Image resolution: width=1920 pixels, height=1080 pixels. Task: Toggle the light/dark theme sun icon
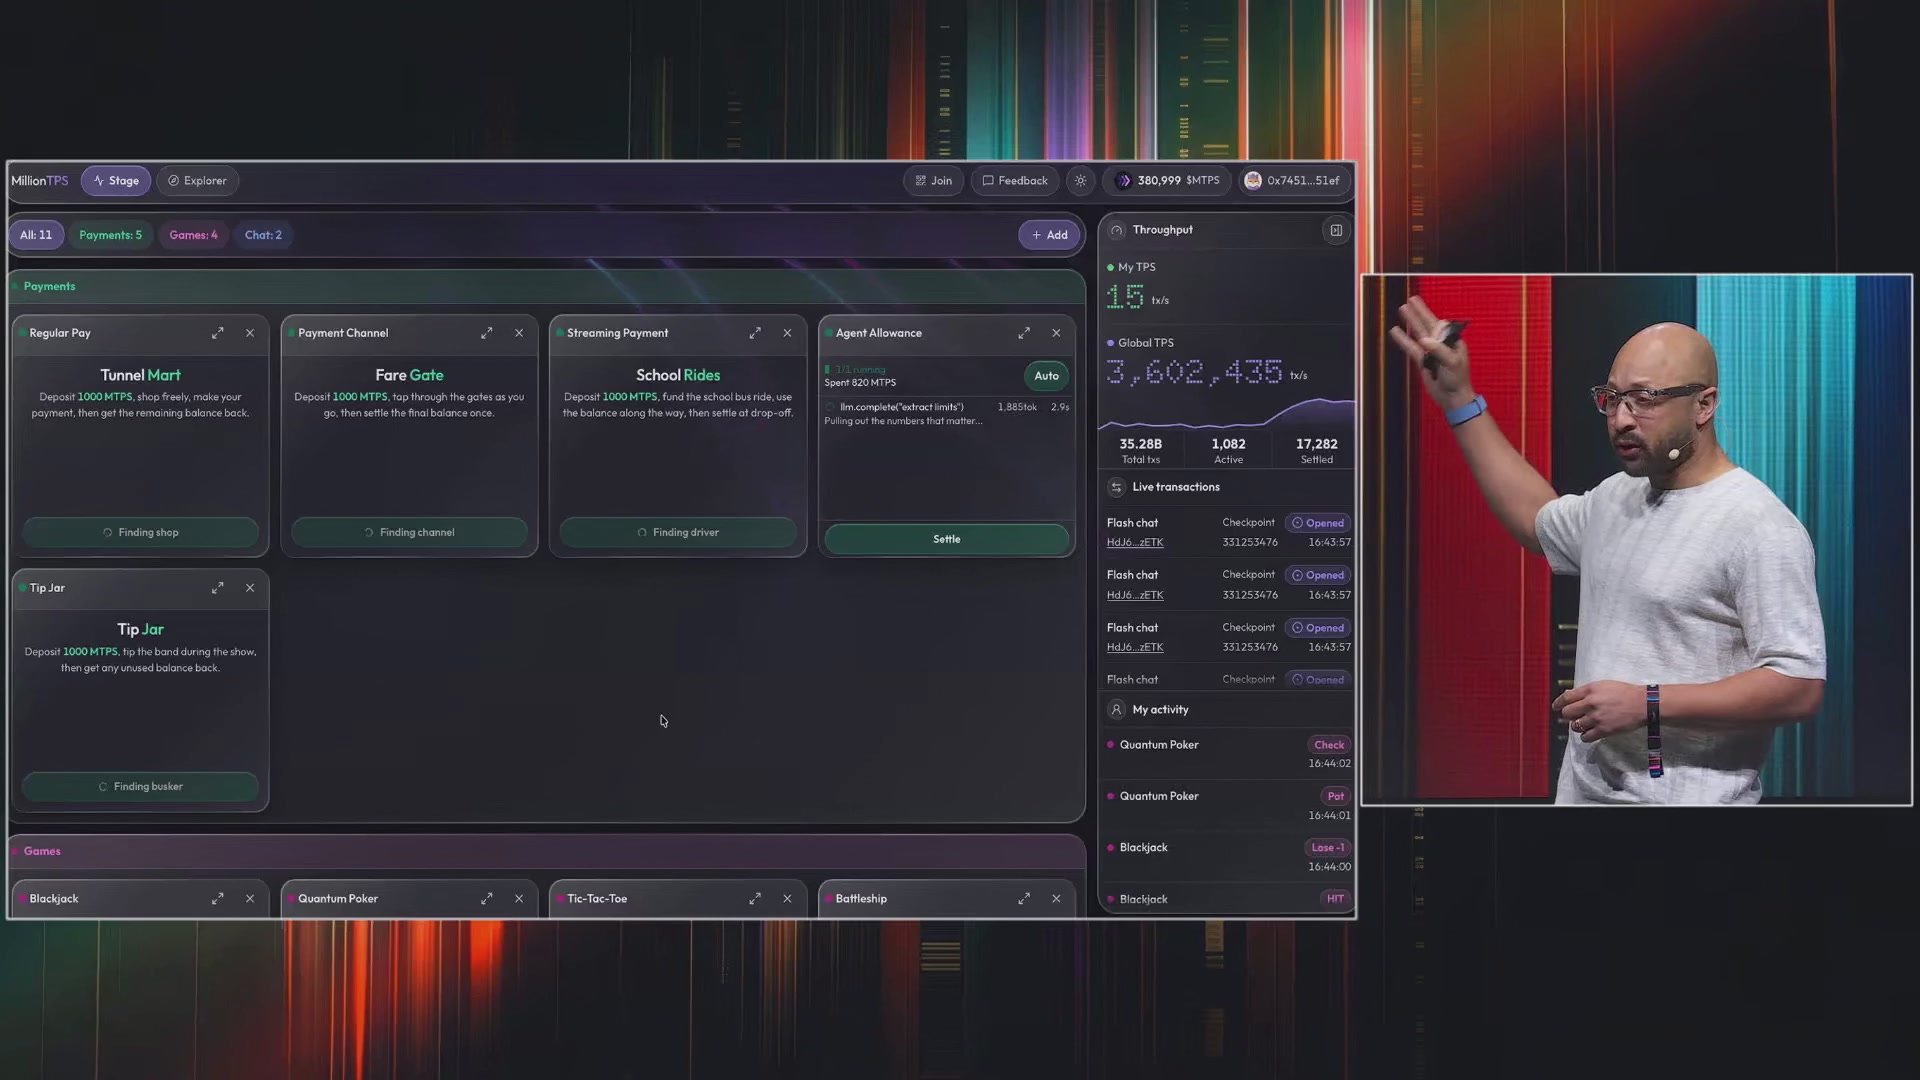click(1080, 181)
